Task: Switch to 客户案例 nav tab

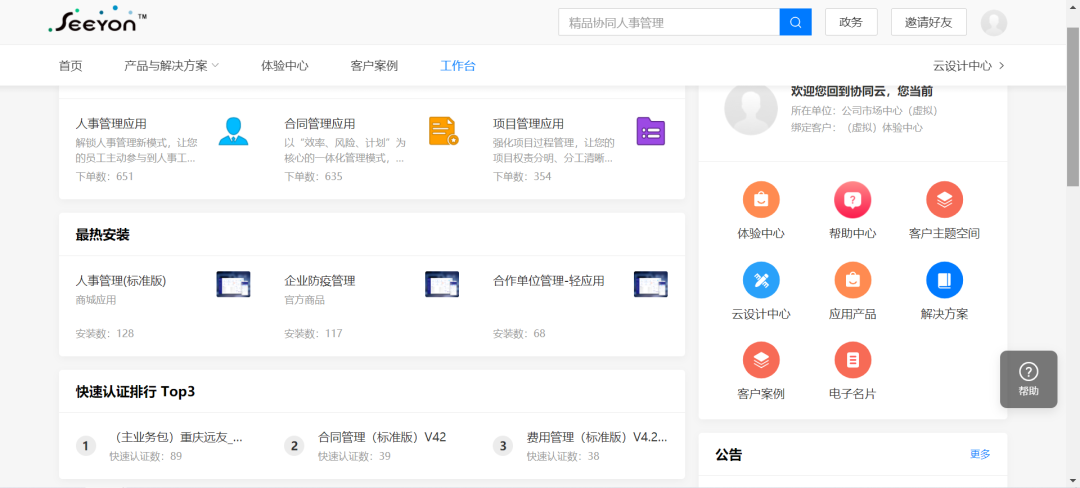Action: pos(374,66)
